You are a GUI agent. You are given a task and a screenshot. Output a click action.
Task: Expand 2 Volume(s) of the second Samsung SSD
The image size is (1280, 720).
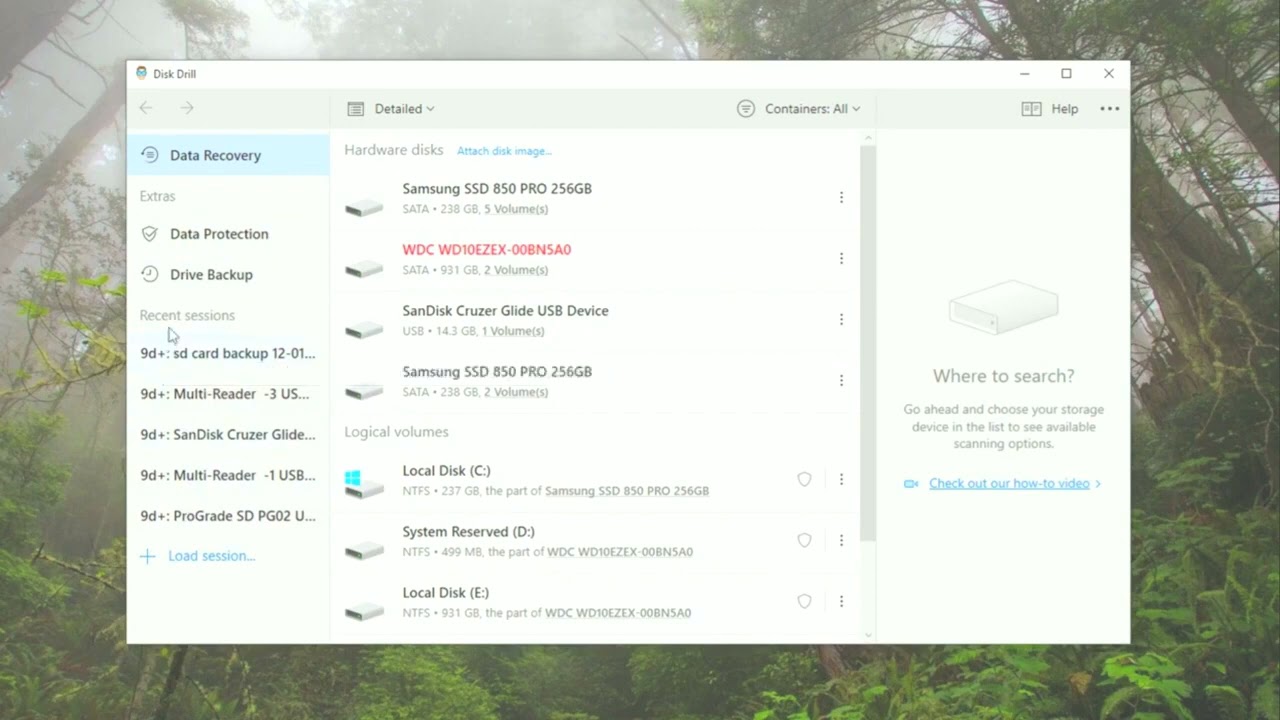(x=516, y=392)
